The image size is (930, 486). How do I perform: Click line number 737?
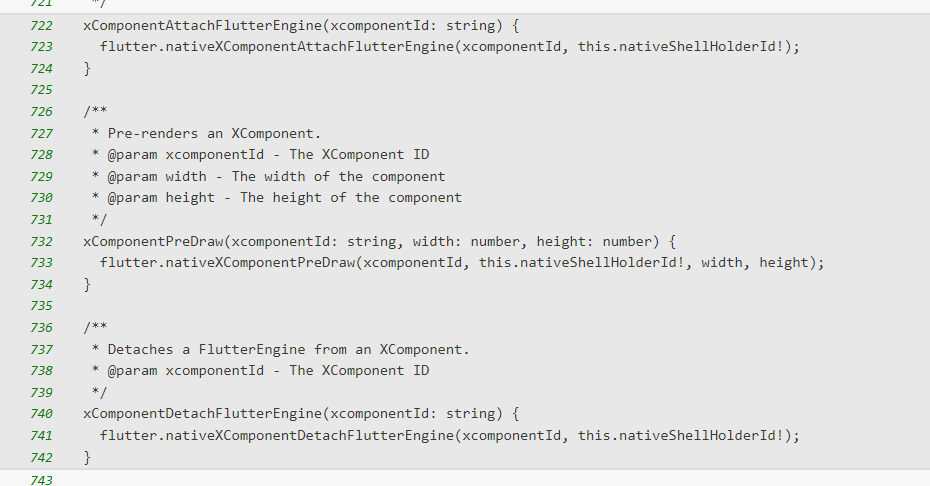point(41,349)
